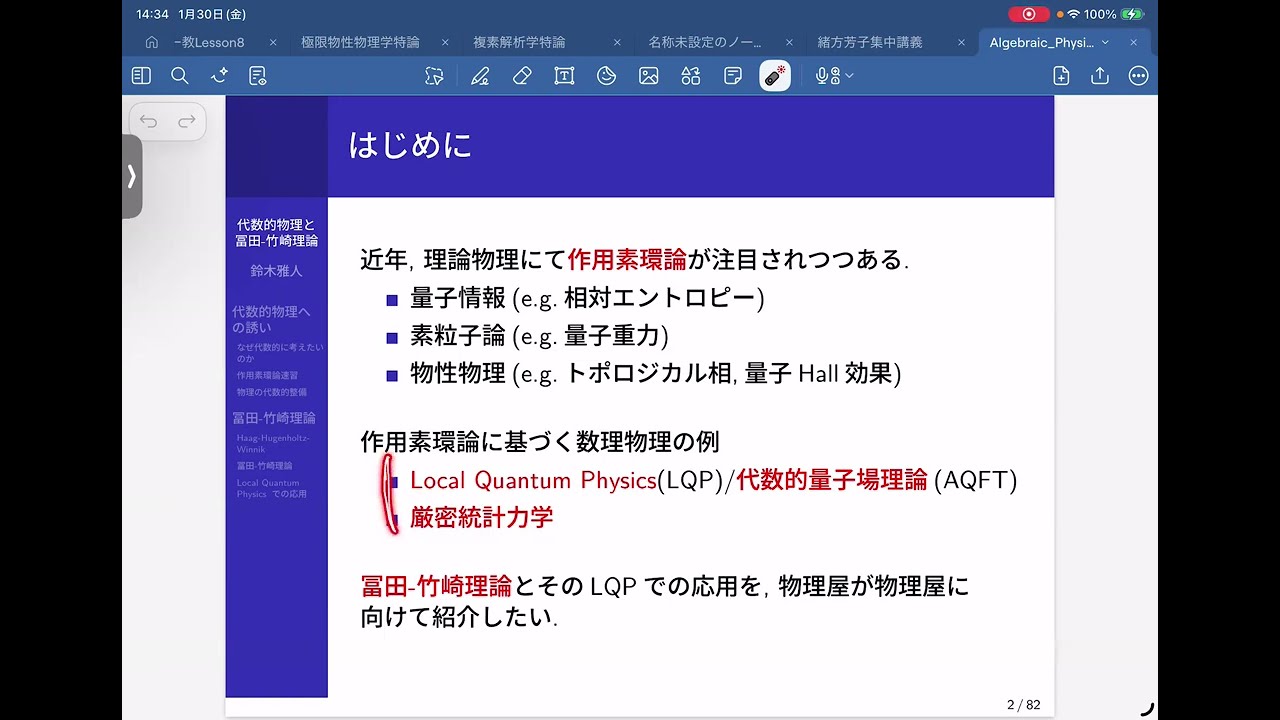The image size is (1280, 720).
Task: Click the 物理の代数的整備 sidebar entry
Action: click(x=272, y=392)
